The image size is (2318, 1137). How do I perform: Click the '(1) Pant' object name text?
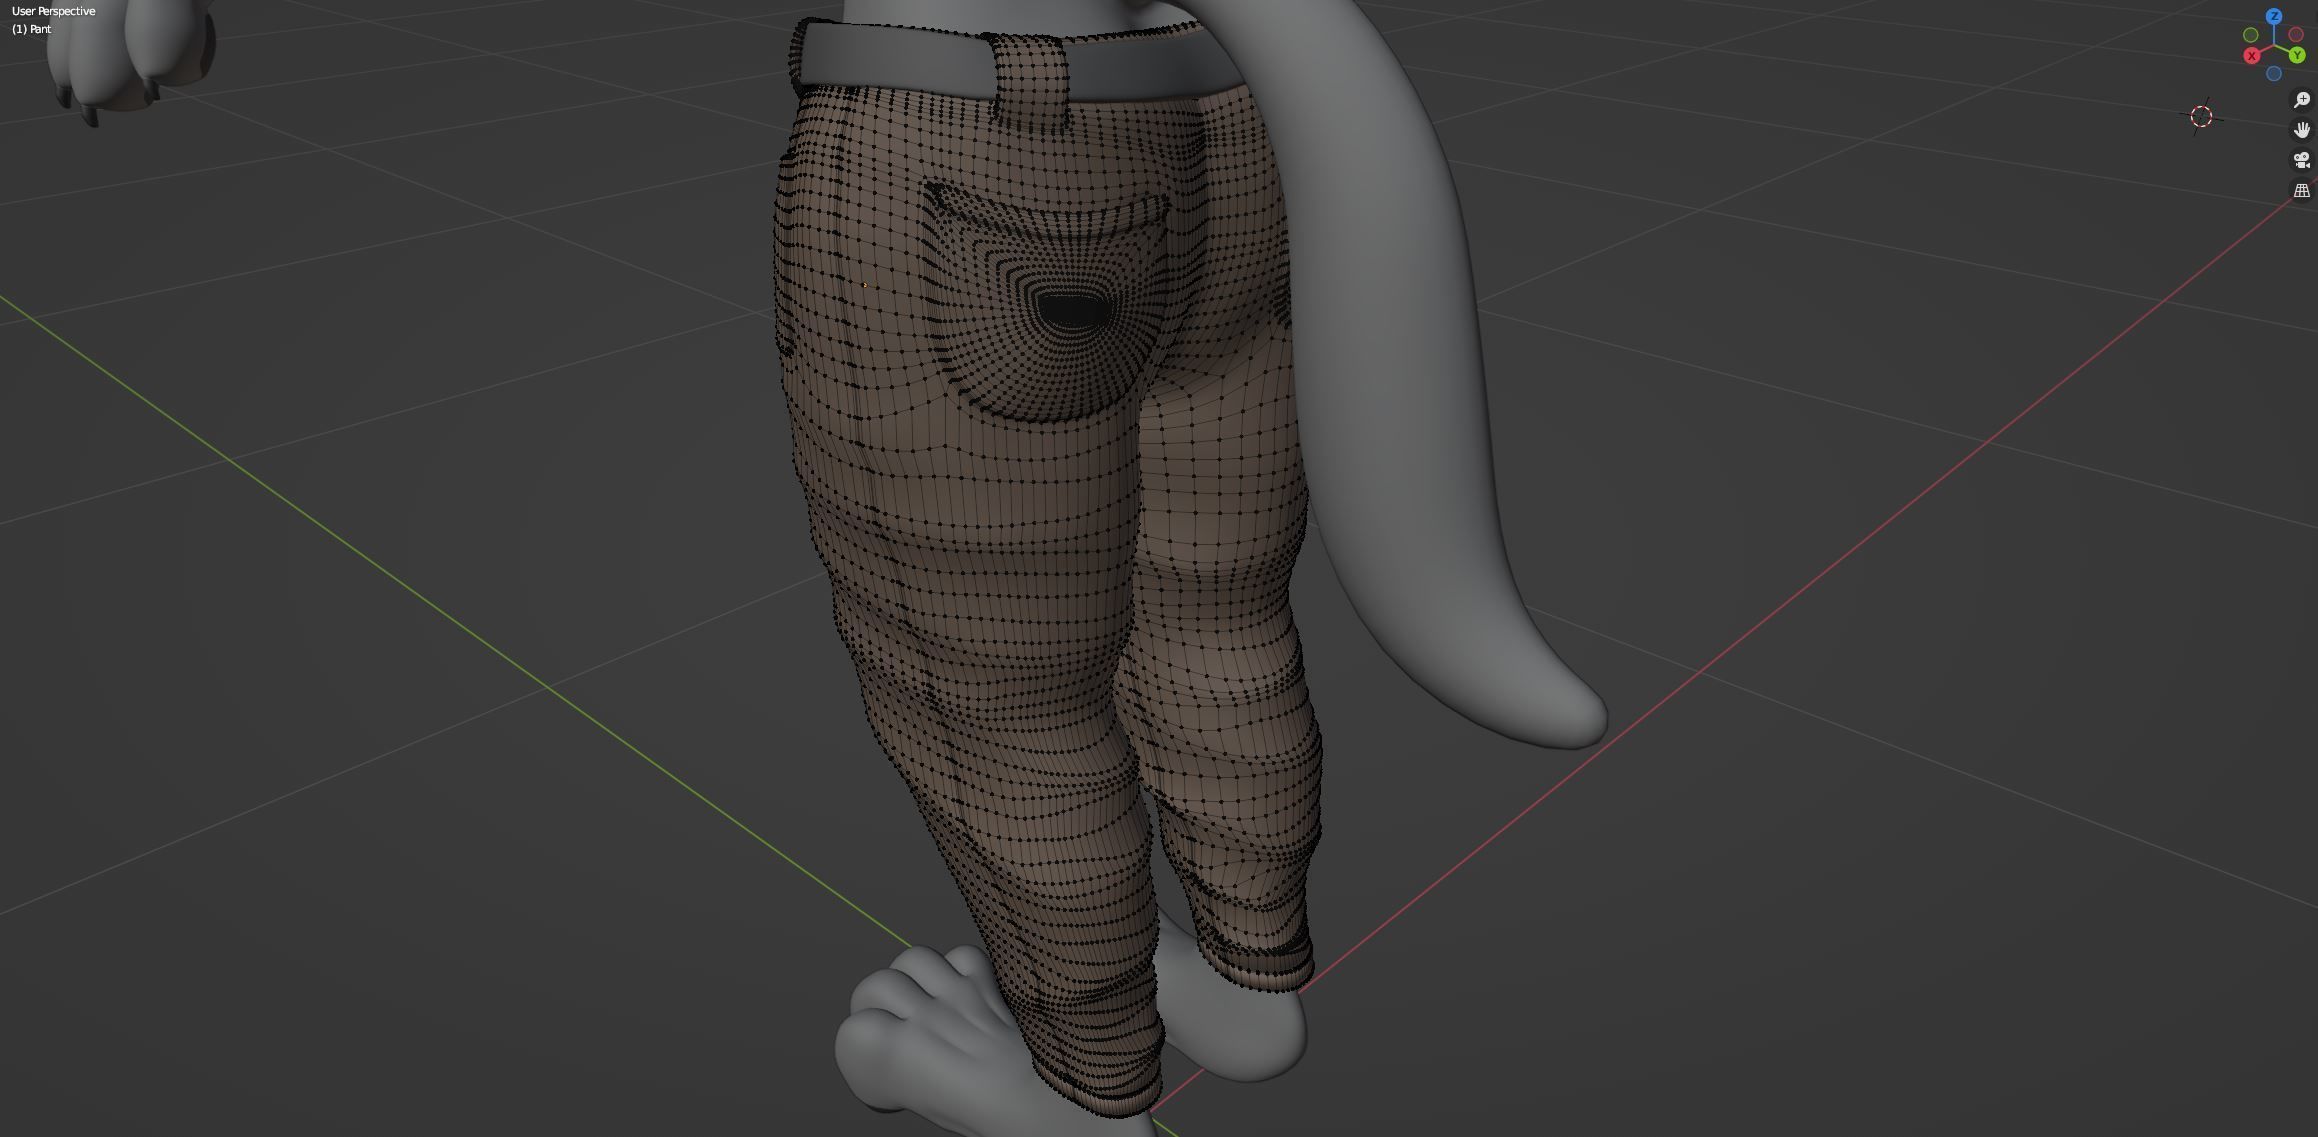32,29
